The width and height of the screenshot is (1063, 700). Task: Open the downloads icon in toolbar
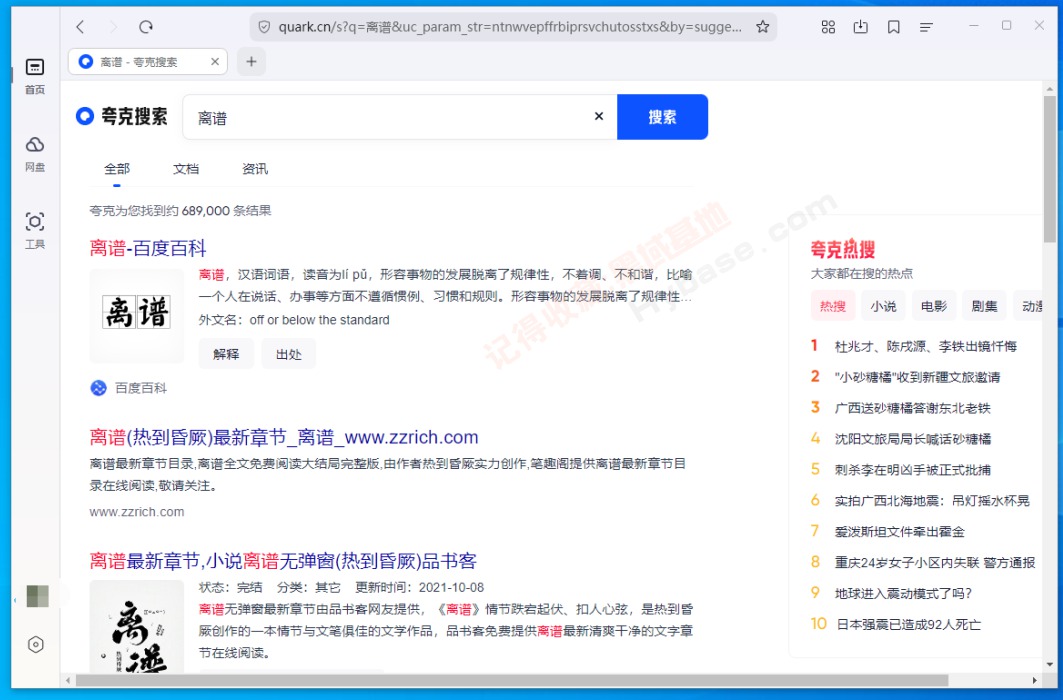[860, 27]
